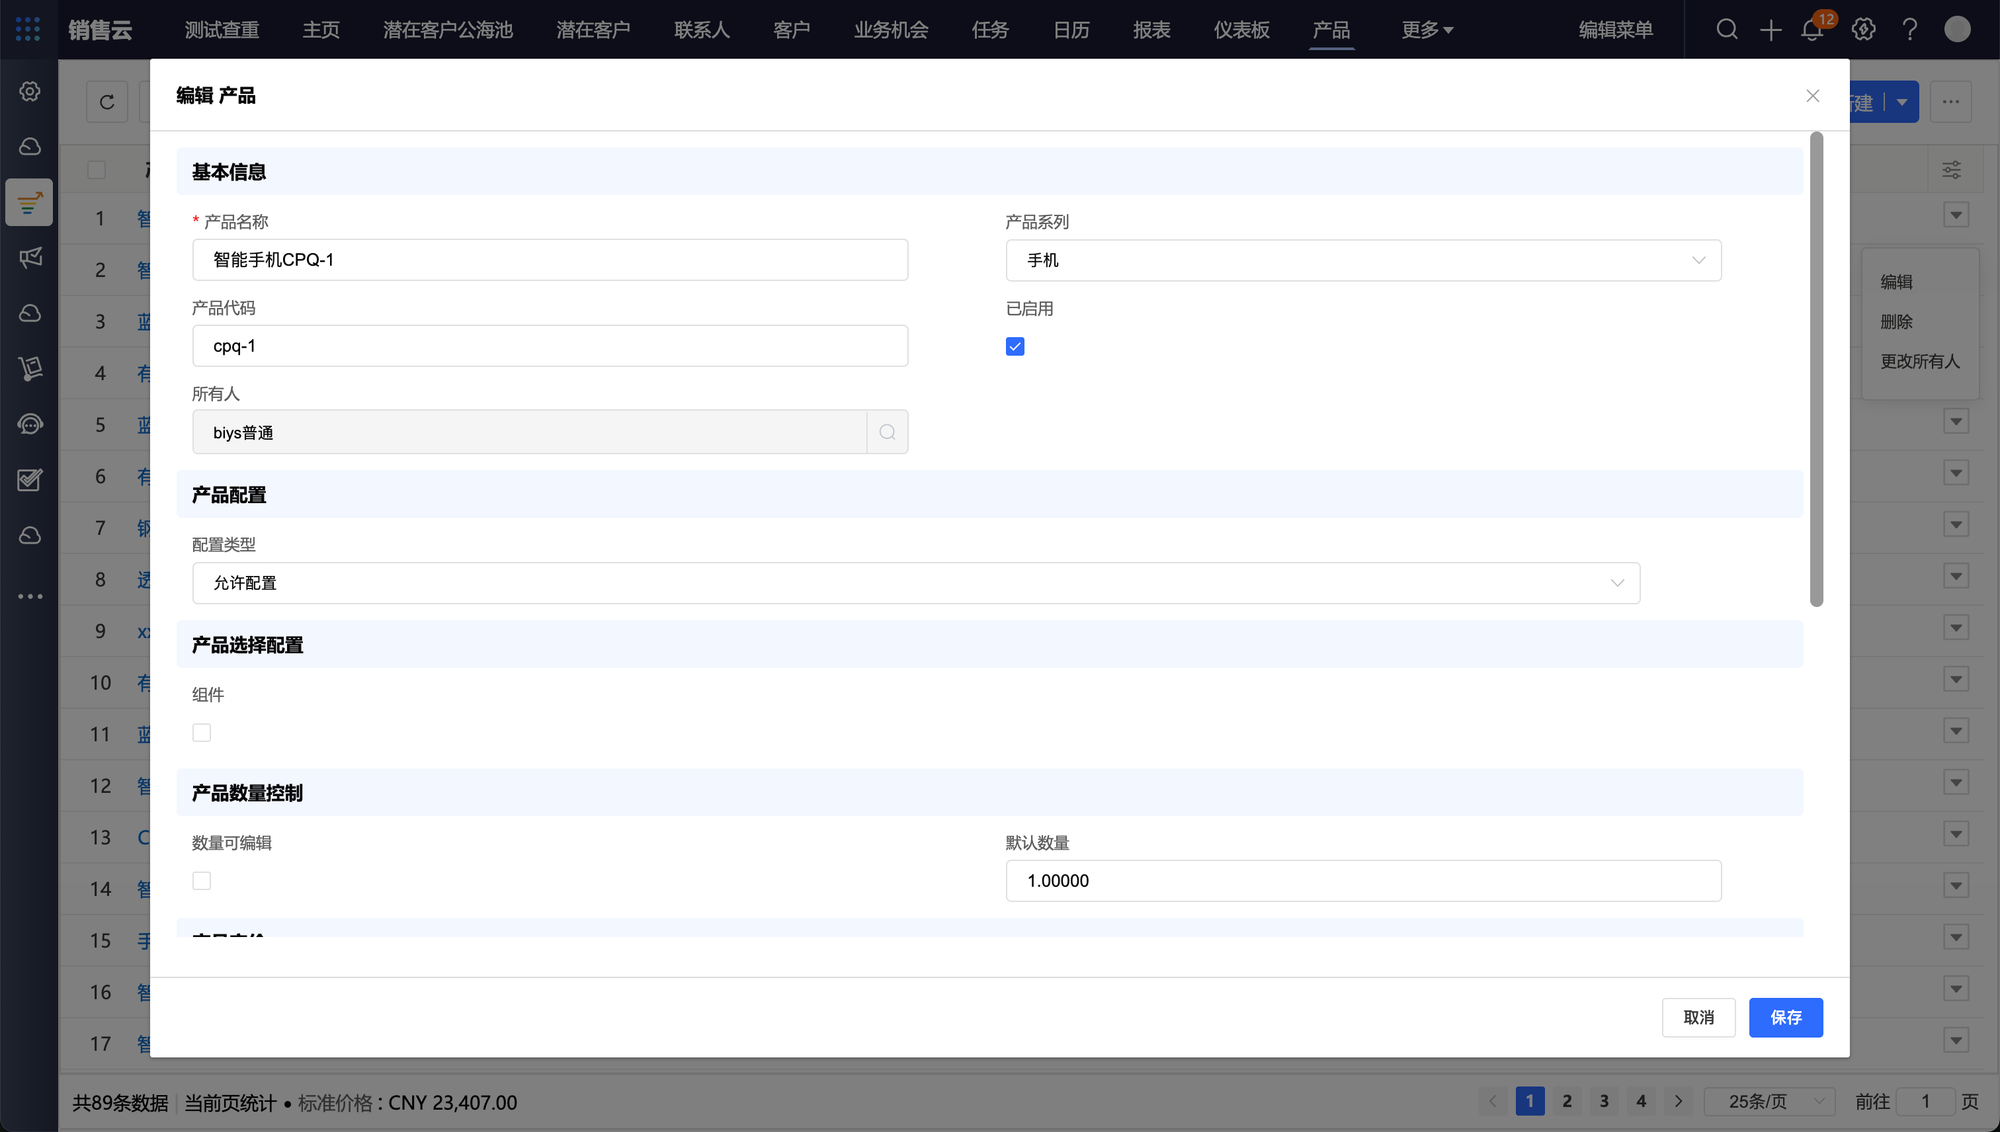The width and height of the screenshot is (2000, 1132).
Task: Open global search magnifier icon
Action: (1727, 30)
